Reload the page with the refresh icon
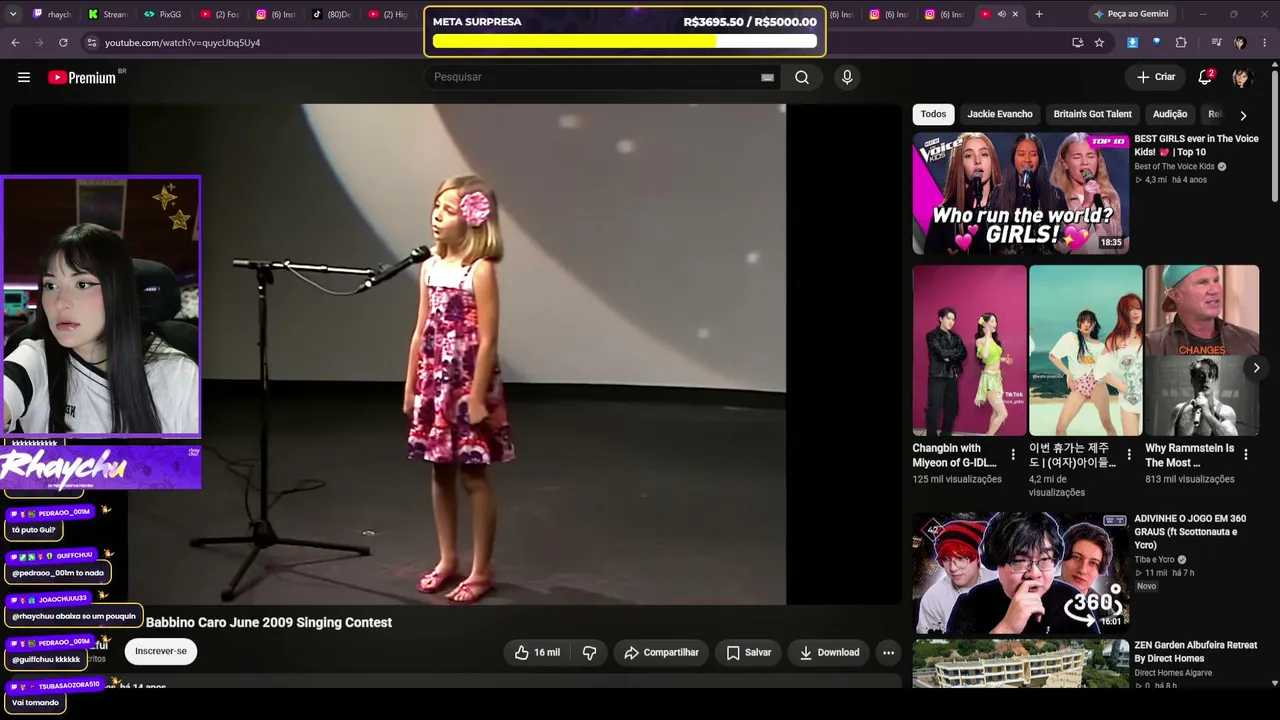This screenshot has width=1280, height=720. pos(63,43)
